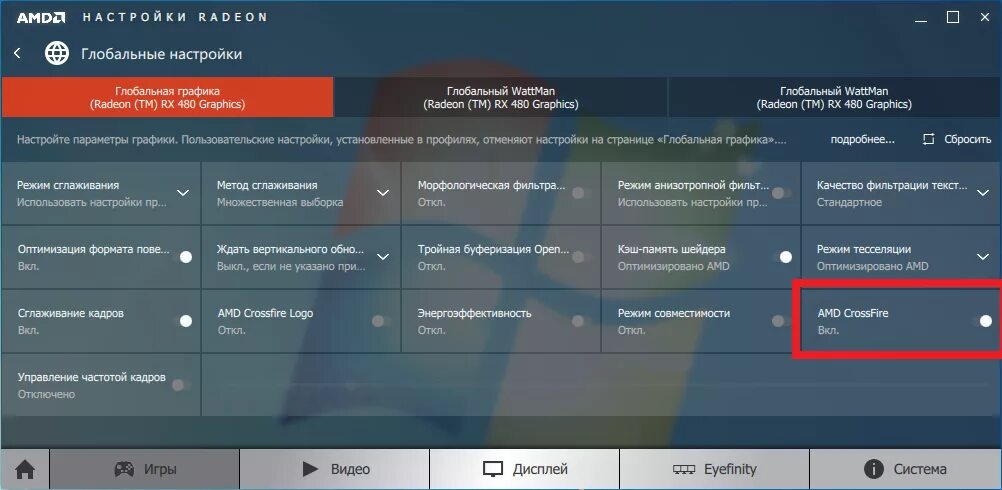The width and height of the screenshot is (1002, 490).
Task: Enable Режим совместимости switch
Action: pyautogui.click(x=780, y=321)
